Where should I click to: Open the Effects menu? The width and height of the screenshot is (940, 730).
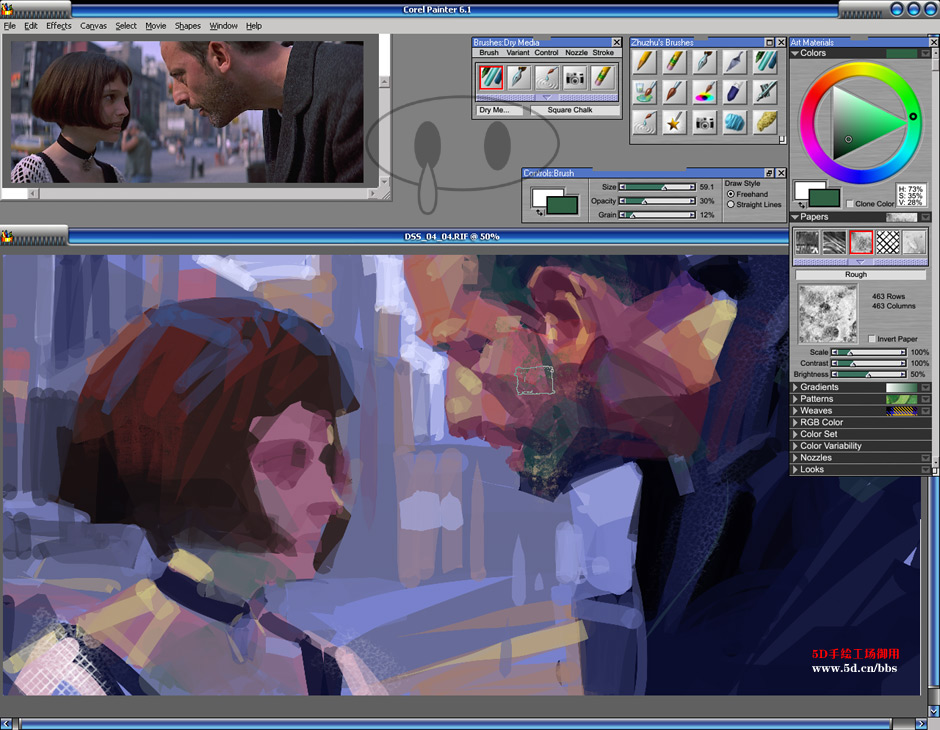pos(59,26)
